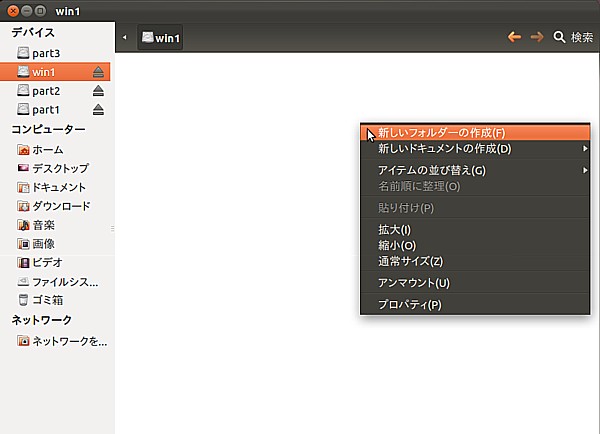Click the ネットワークを... network icon

click(23, 341)
